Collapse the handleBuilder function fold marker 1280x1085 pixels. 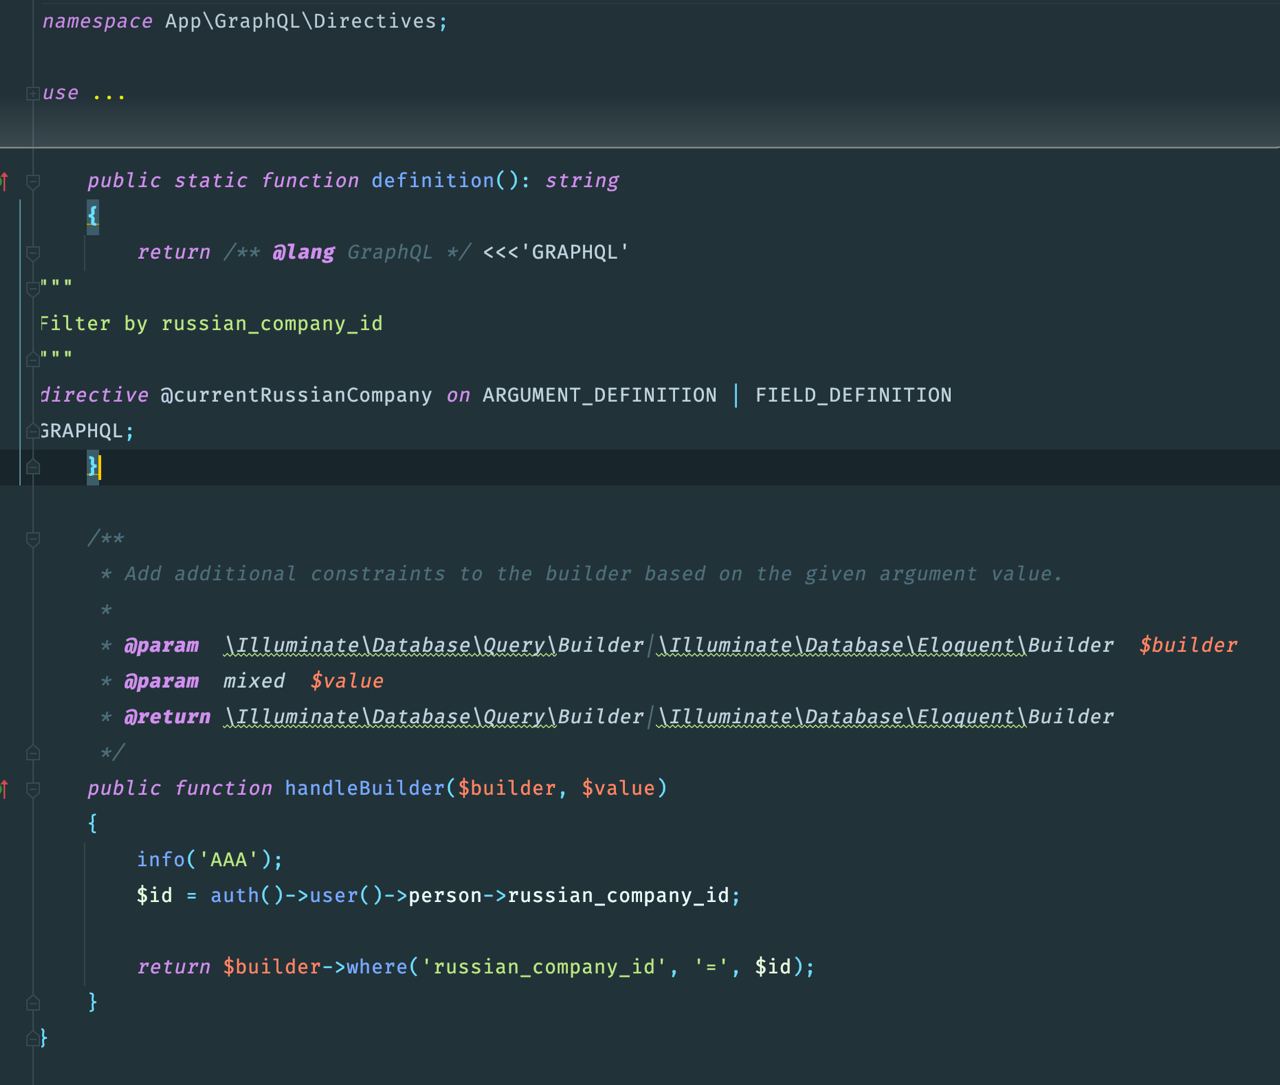coord(33,789)
